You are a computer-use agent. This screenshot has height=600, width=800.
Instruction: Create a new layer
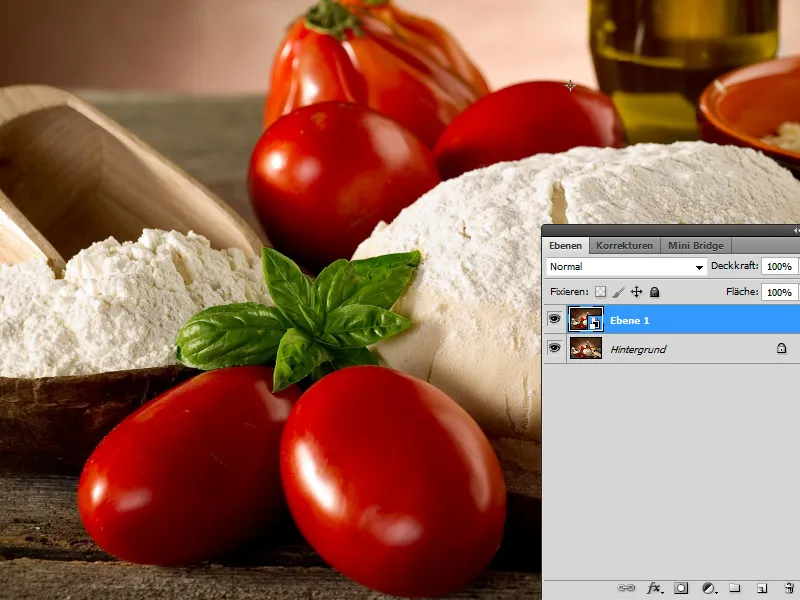point(762,588)
